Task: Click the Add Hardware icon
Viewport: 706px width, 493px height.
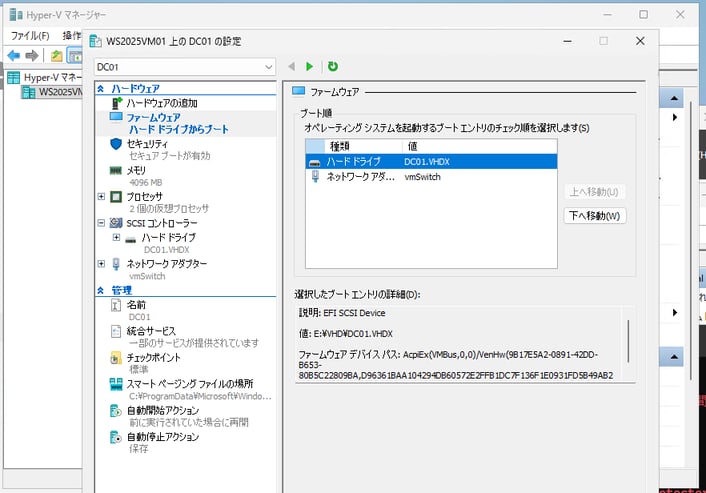Action: (x=117, y=103)
